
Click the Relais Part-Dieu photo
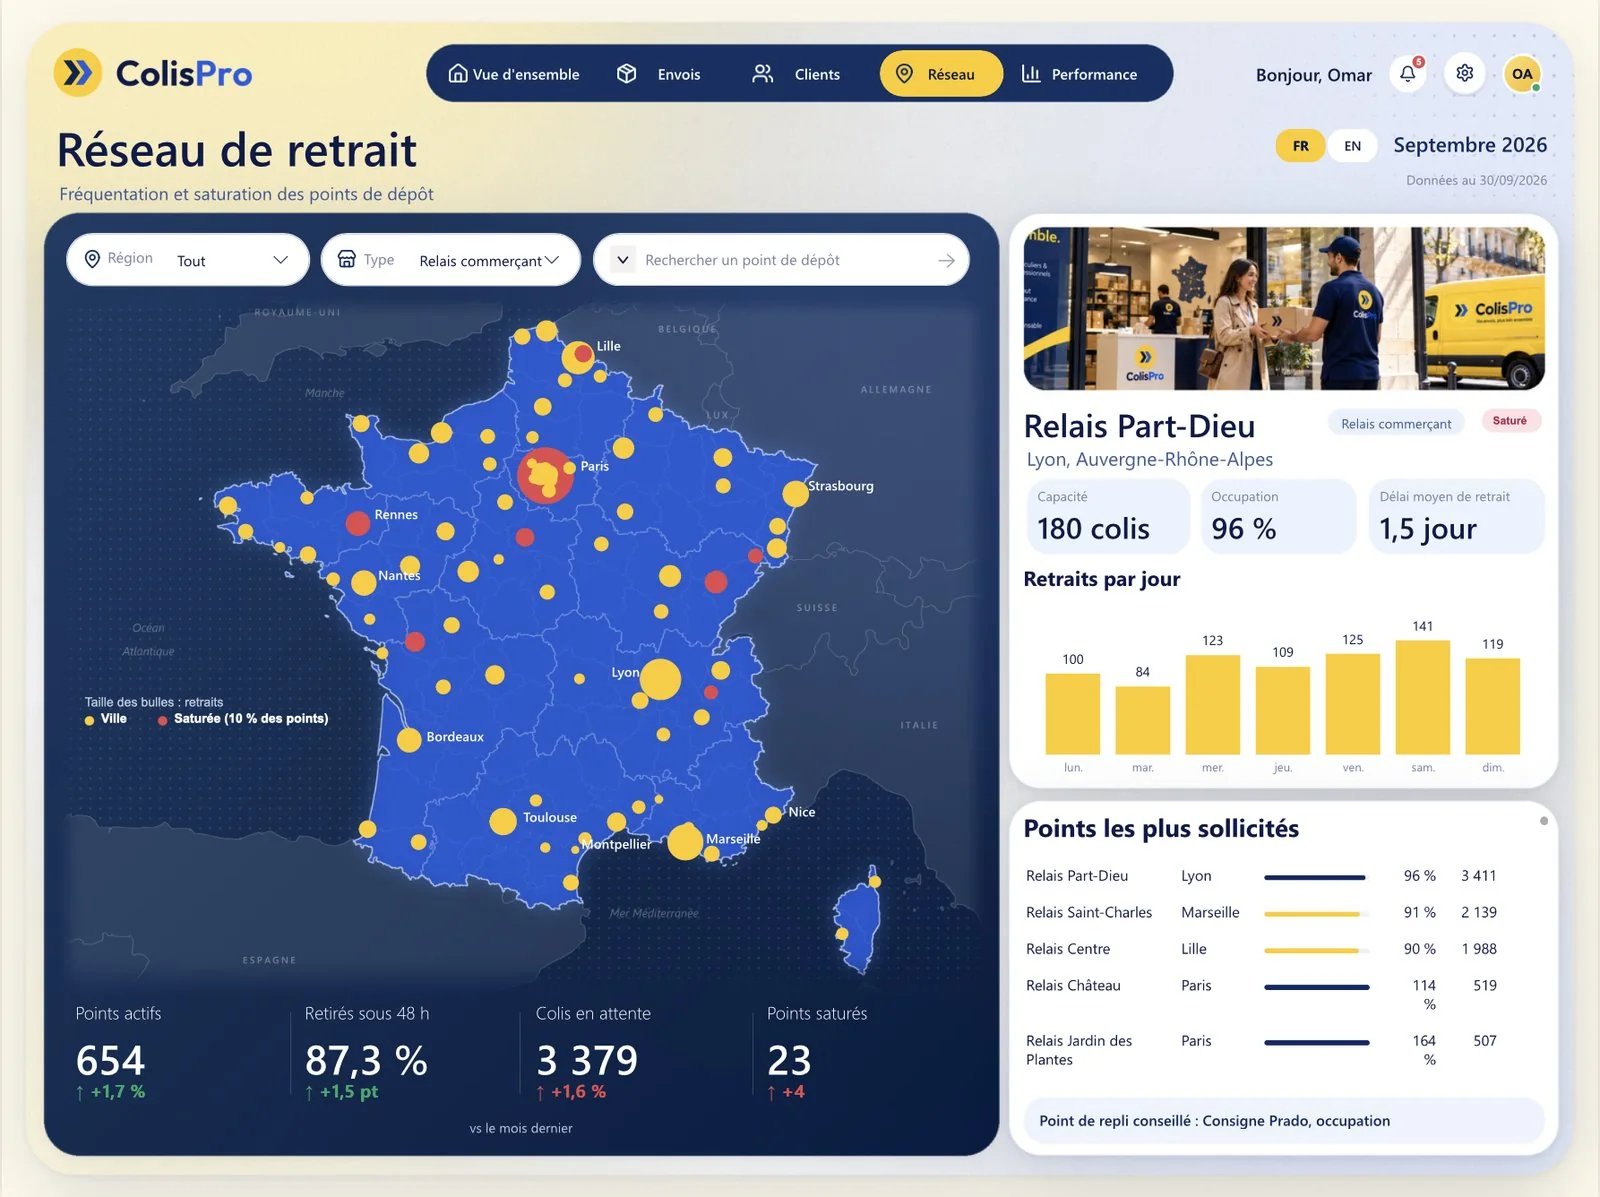(x=1284, y=308)
